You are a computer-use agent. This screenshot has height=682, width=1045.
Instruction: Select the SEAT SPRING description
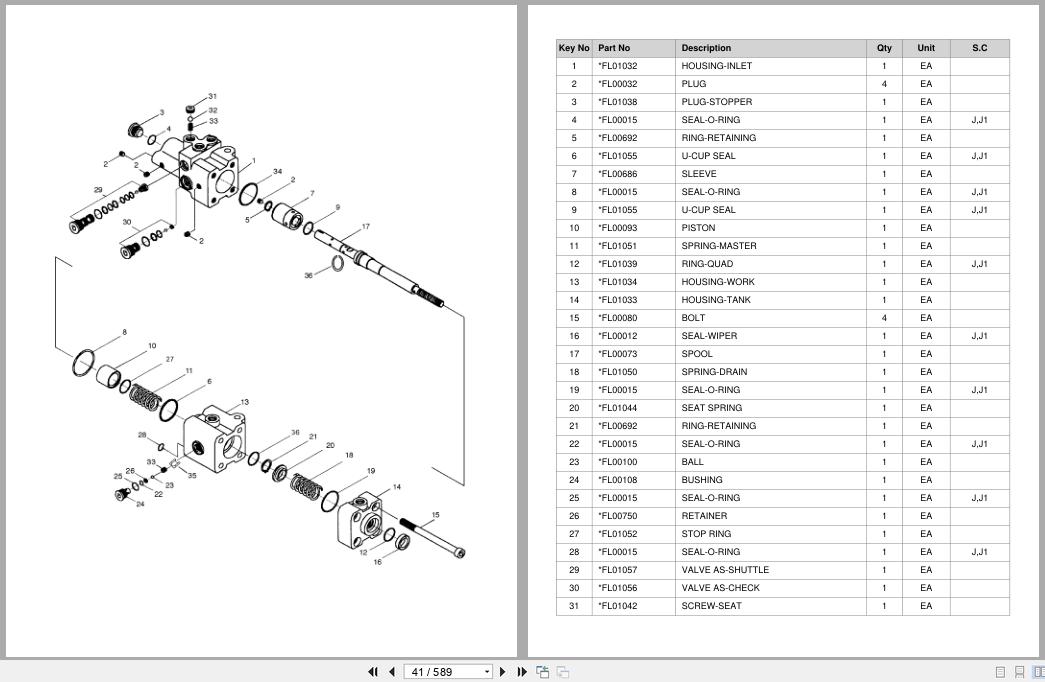tap(711, 408)
